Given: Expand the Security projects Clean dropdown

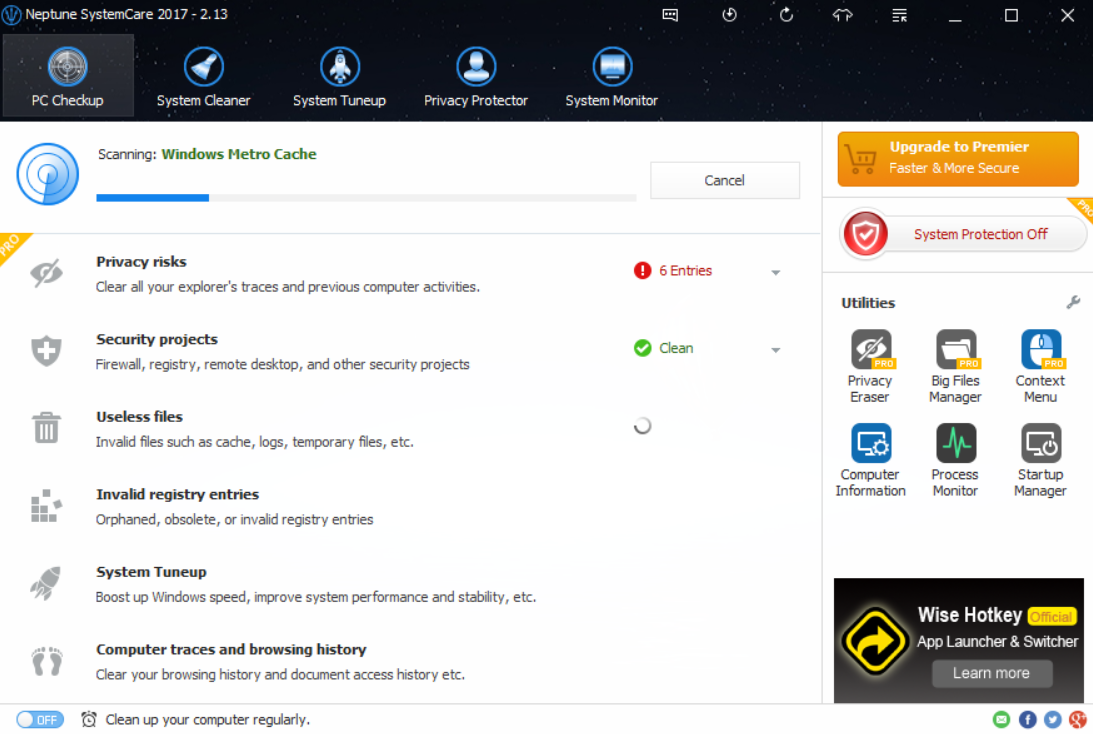Looking at the screenshot, I should tap(776, 350).
